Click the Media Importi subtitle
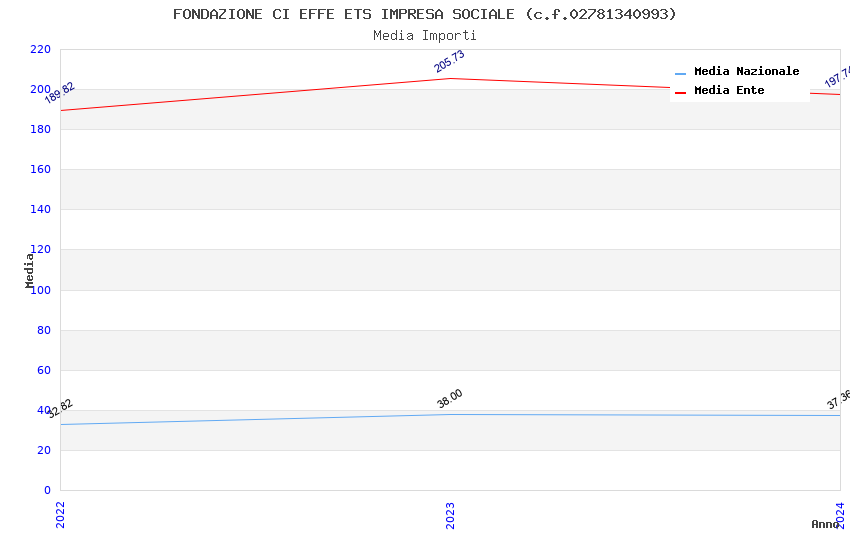This screenshot has height=550, width=850. [x=424, y=36]
